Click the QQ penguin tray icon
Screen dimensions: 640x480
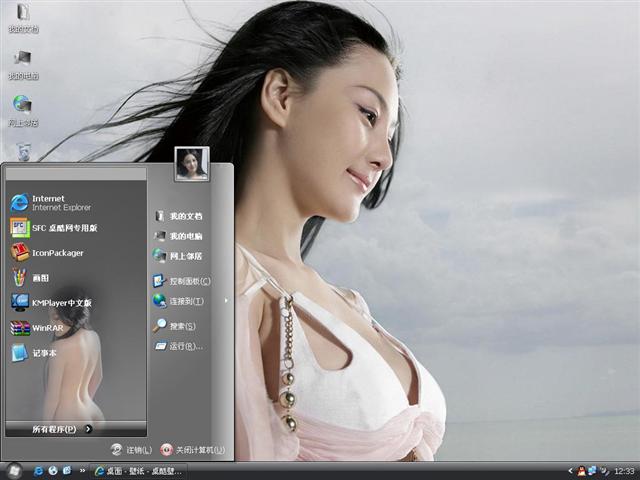pos(581,471)
